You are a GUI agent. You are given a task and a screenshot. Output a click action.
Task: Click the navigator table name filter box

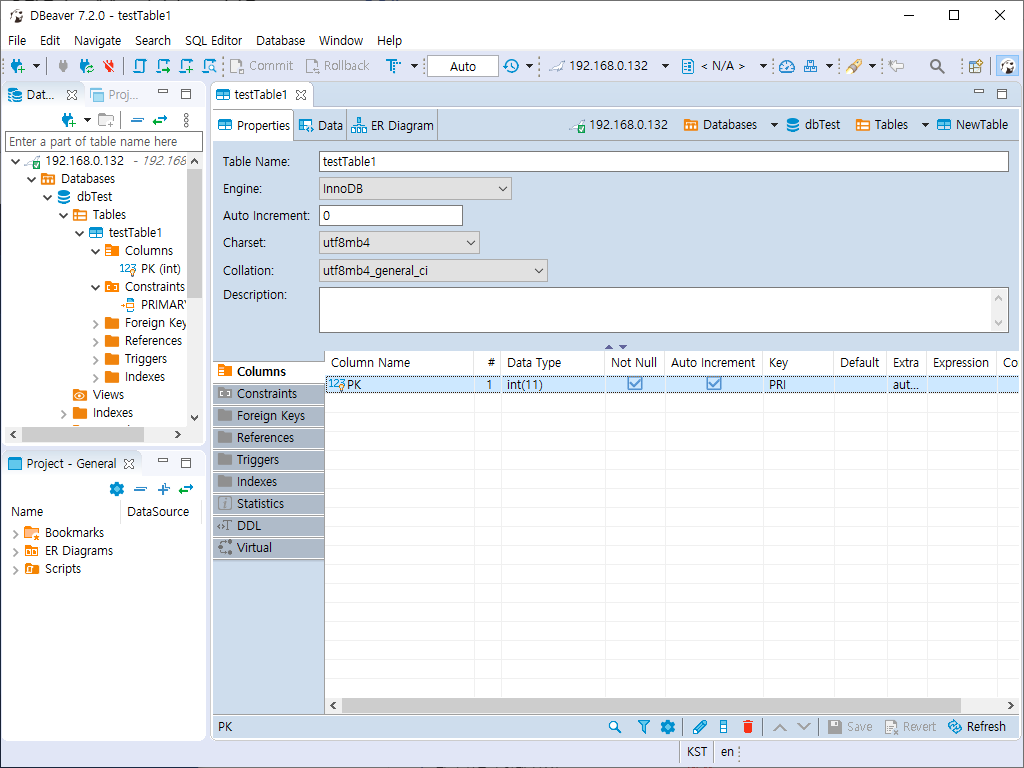[104, 142]
